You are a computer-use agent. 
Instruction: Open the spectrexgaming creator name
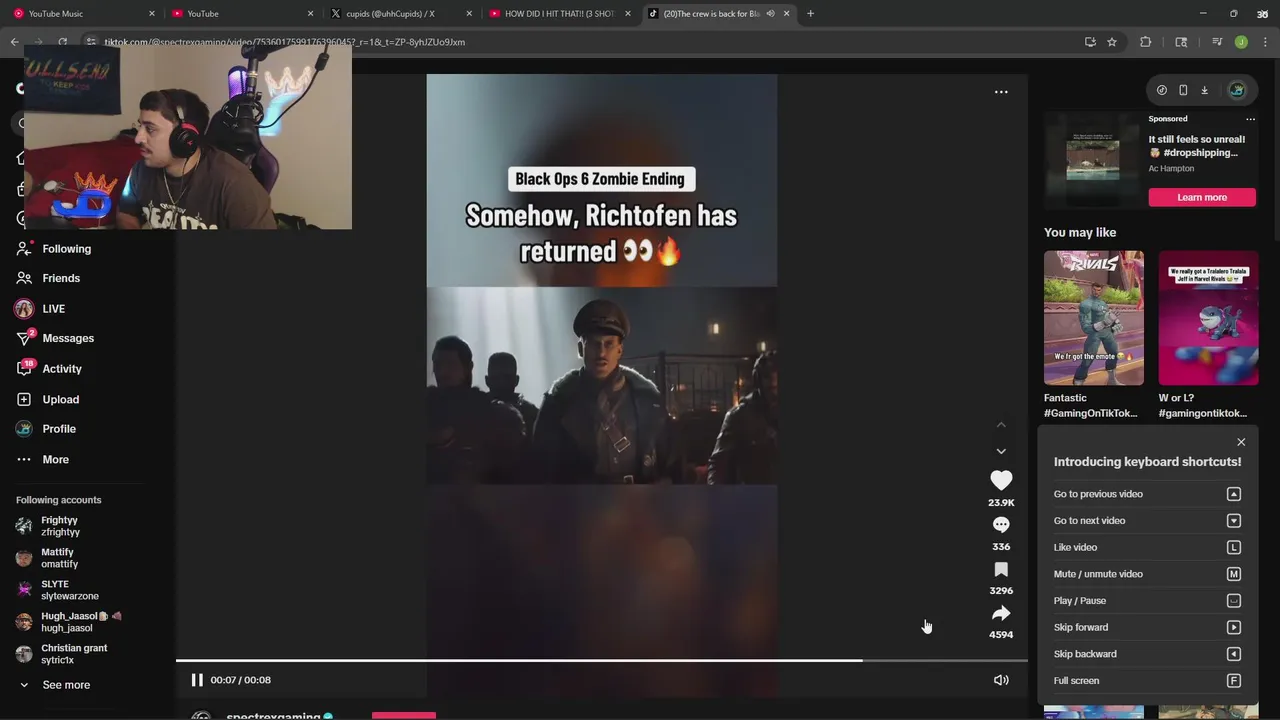273,716
